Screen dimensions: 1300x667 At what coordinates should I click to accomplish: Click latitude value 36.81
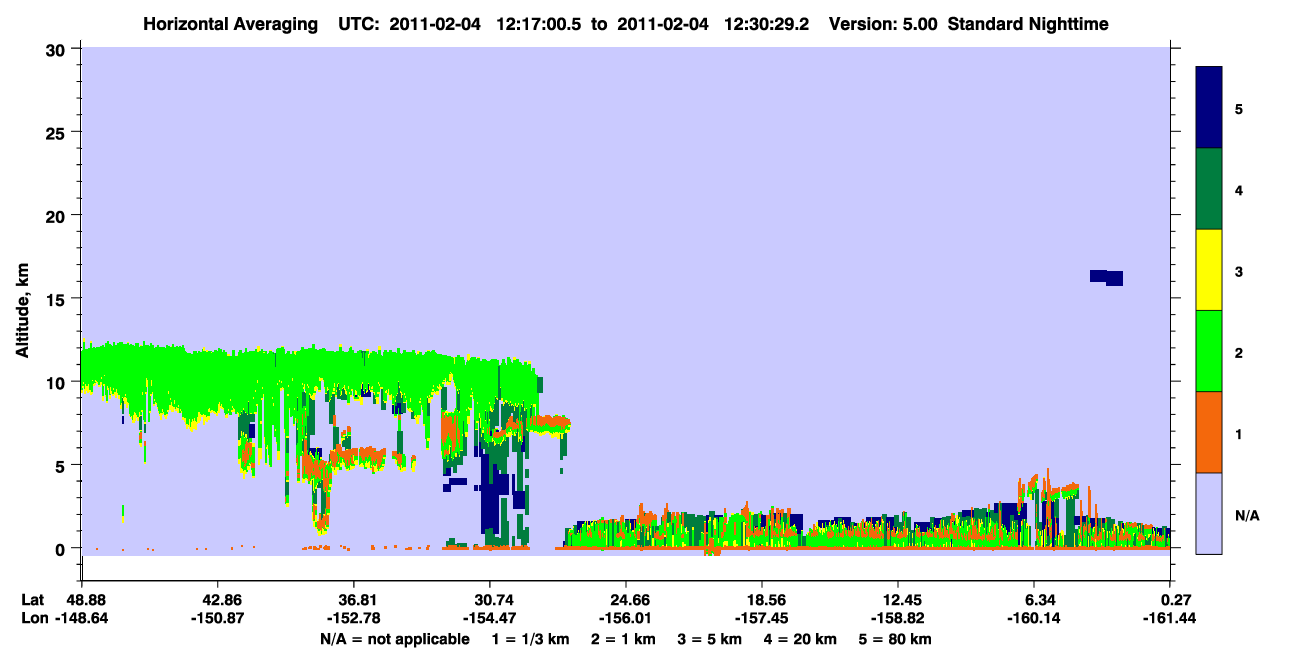pos(353,600)
